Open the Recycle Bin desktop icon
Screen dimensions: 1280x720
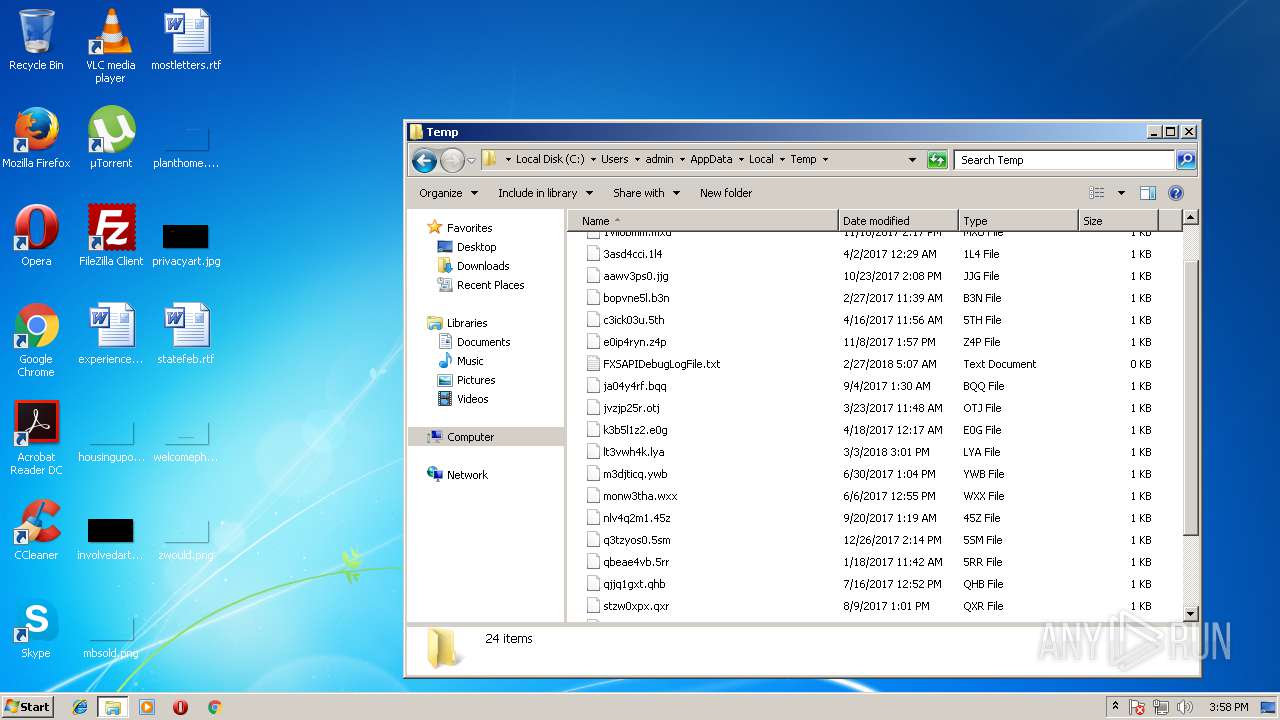36,40
